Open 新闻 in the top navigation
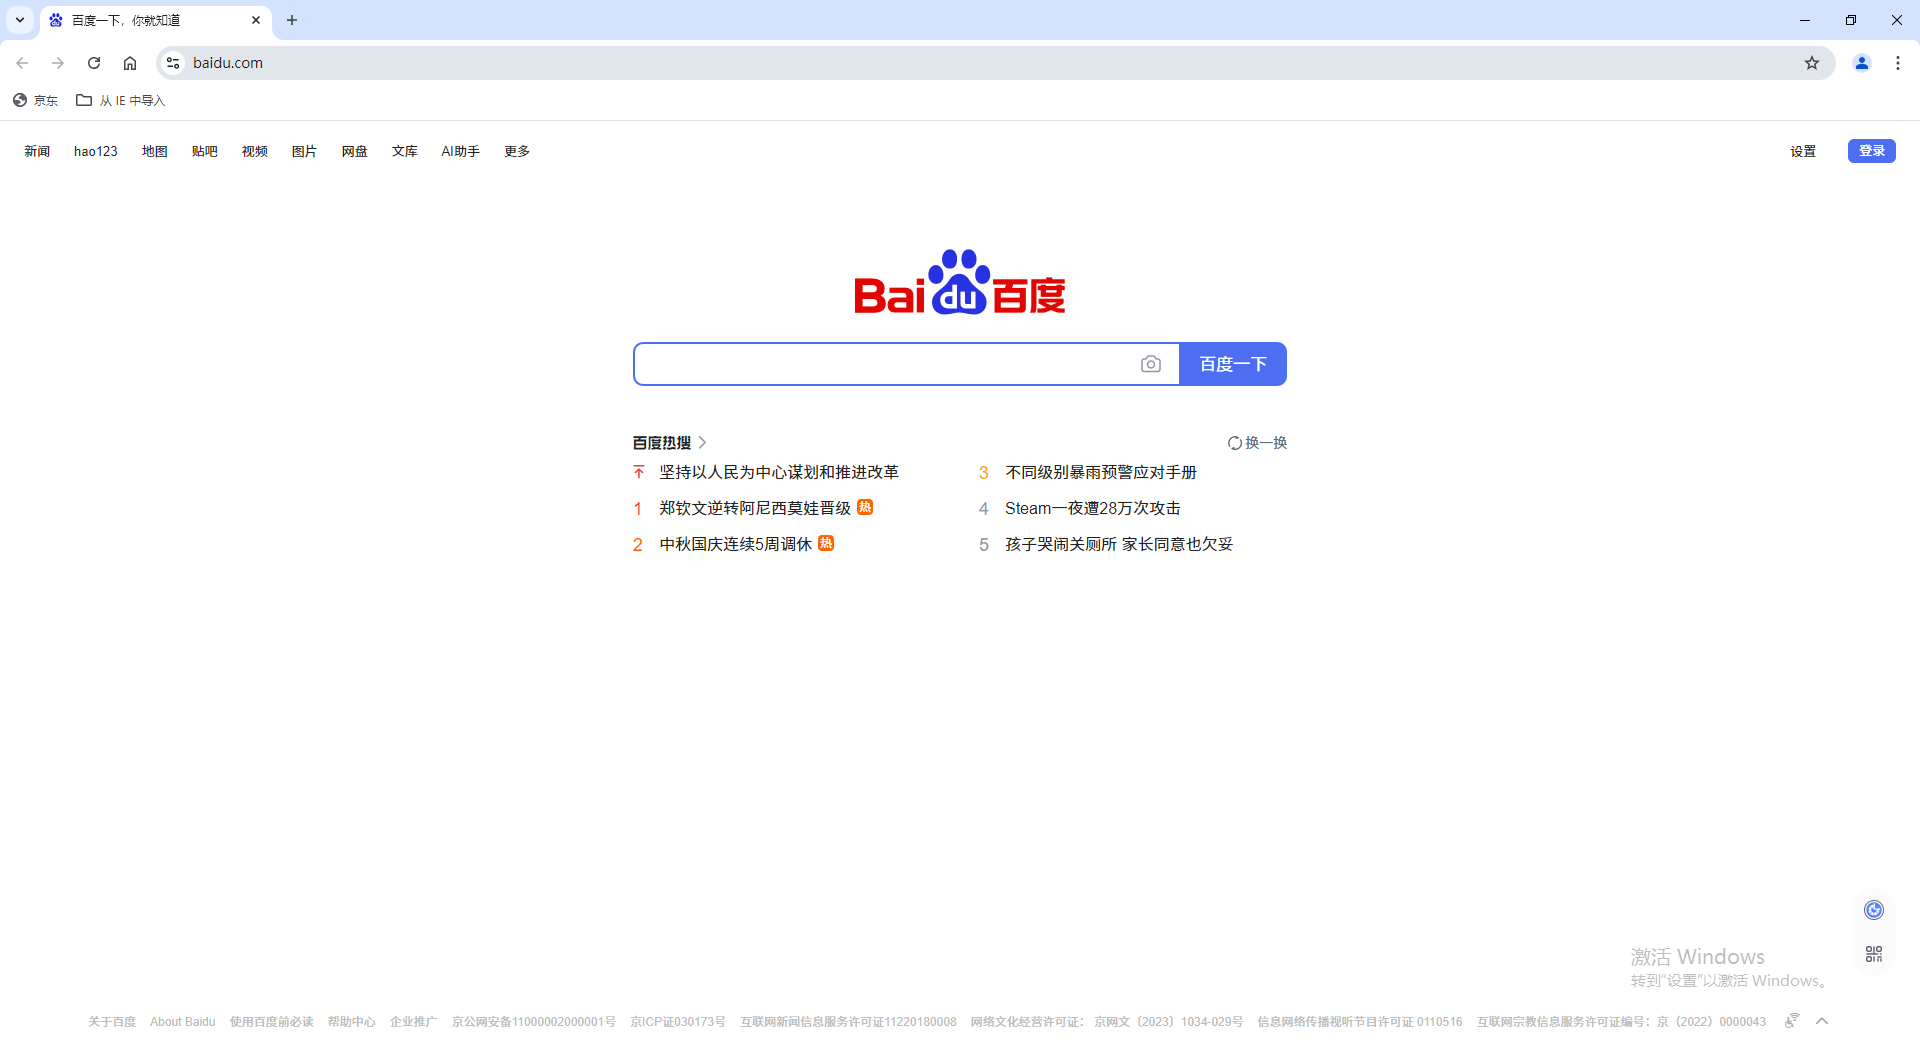This screenshot has width=1920, height=1040. 37,151
